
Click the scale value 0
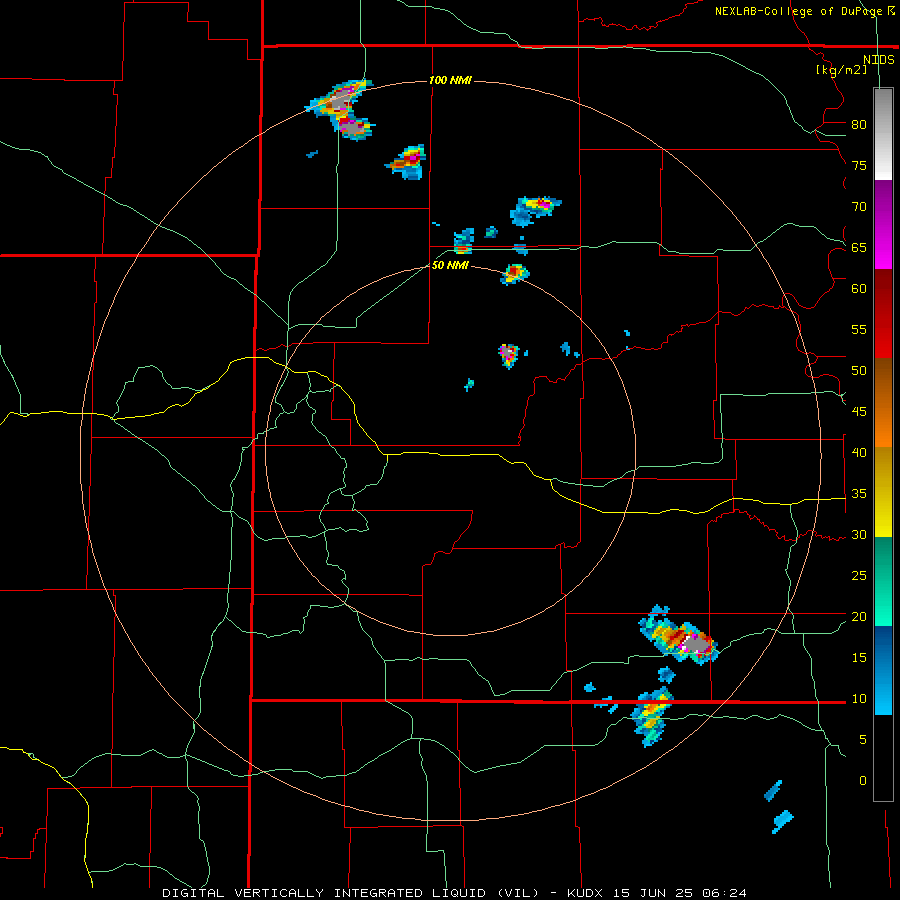(863, 781)
